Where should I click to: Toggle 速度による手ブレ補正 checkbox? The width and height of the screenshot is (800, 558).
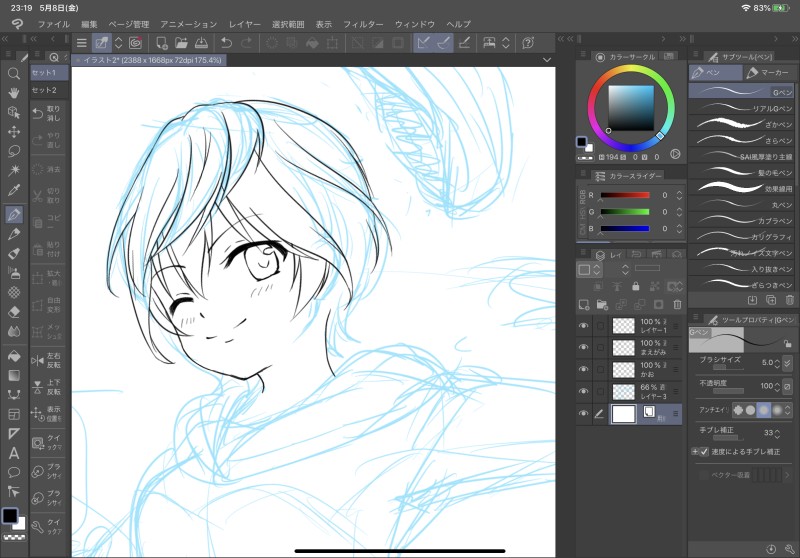pyautogui.click(x=704, y=451)
